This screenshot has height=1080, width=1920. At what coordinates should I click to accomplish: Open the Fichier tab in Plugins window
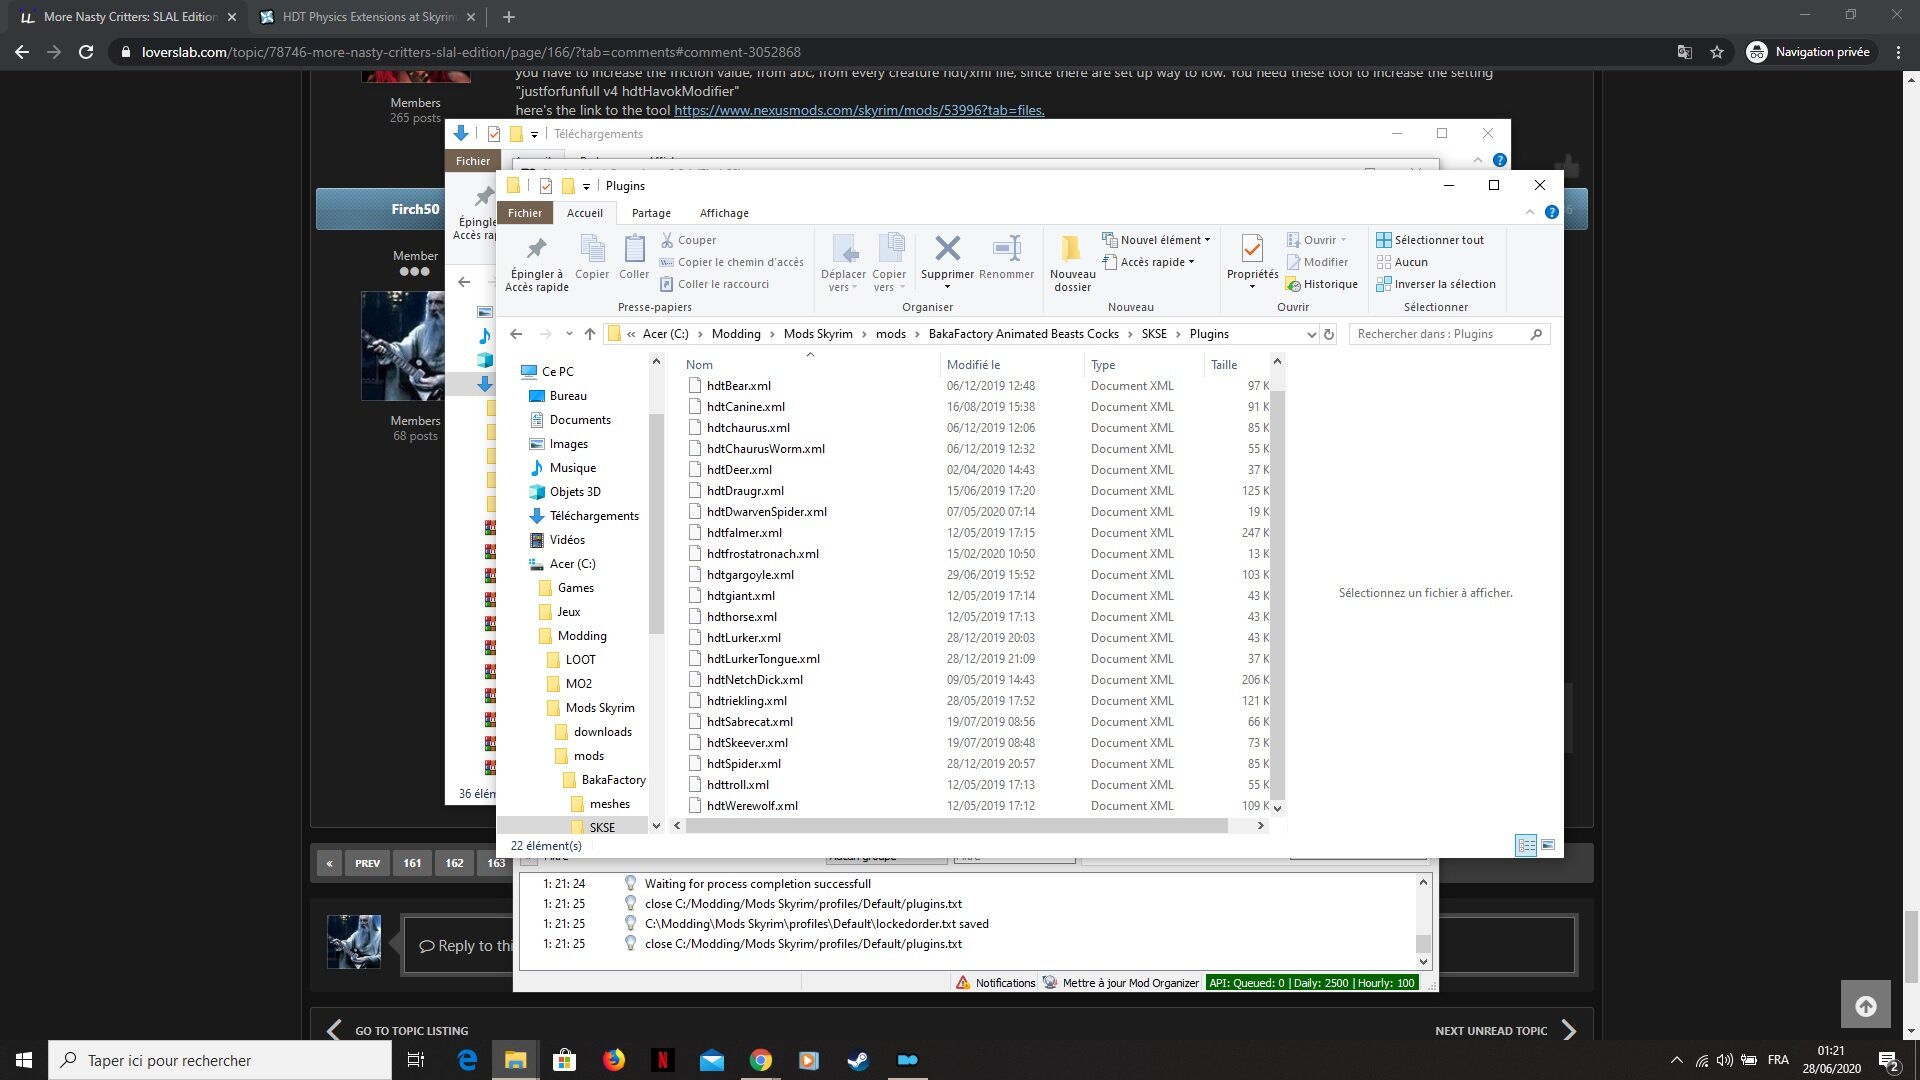pos(525,213)
